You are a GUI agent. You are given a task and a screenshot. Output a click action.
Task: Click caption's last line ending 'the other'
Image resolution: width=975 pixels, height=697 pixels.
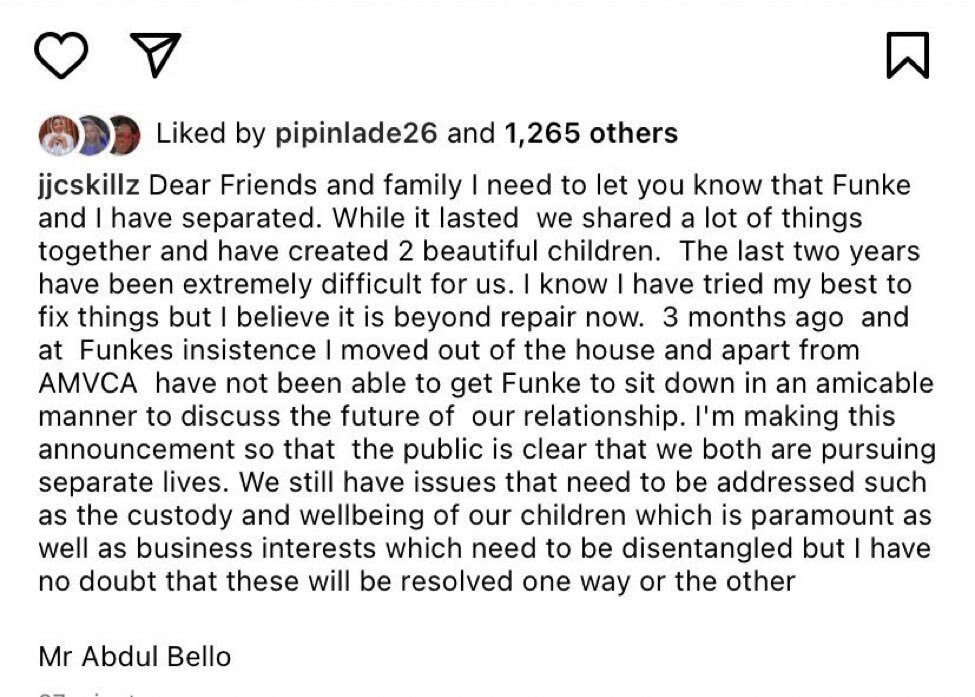point(417,582)
